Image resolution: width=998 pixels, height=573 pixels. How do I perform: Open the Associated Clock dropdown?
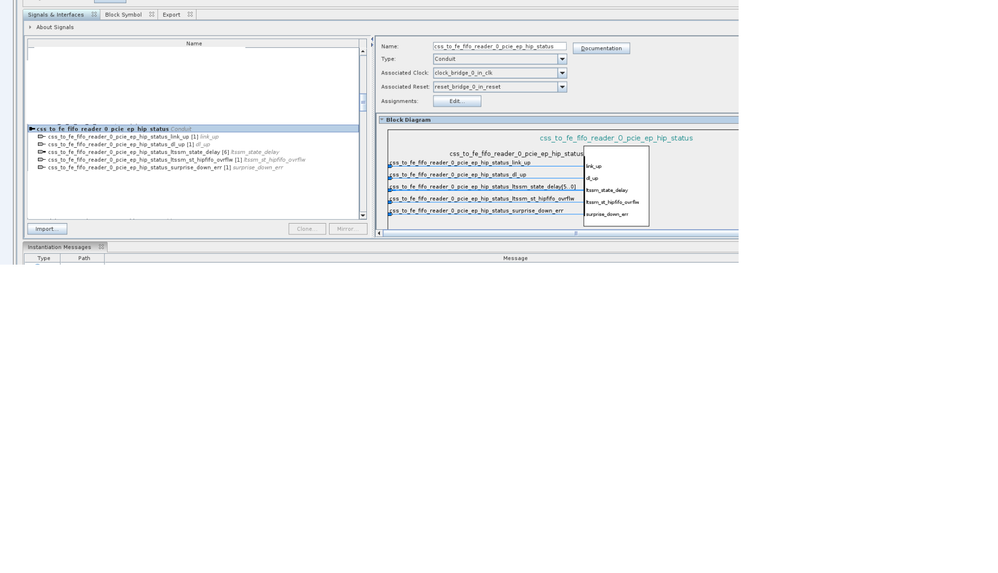tap(562, 73)
